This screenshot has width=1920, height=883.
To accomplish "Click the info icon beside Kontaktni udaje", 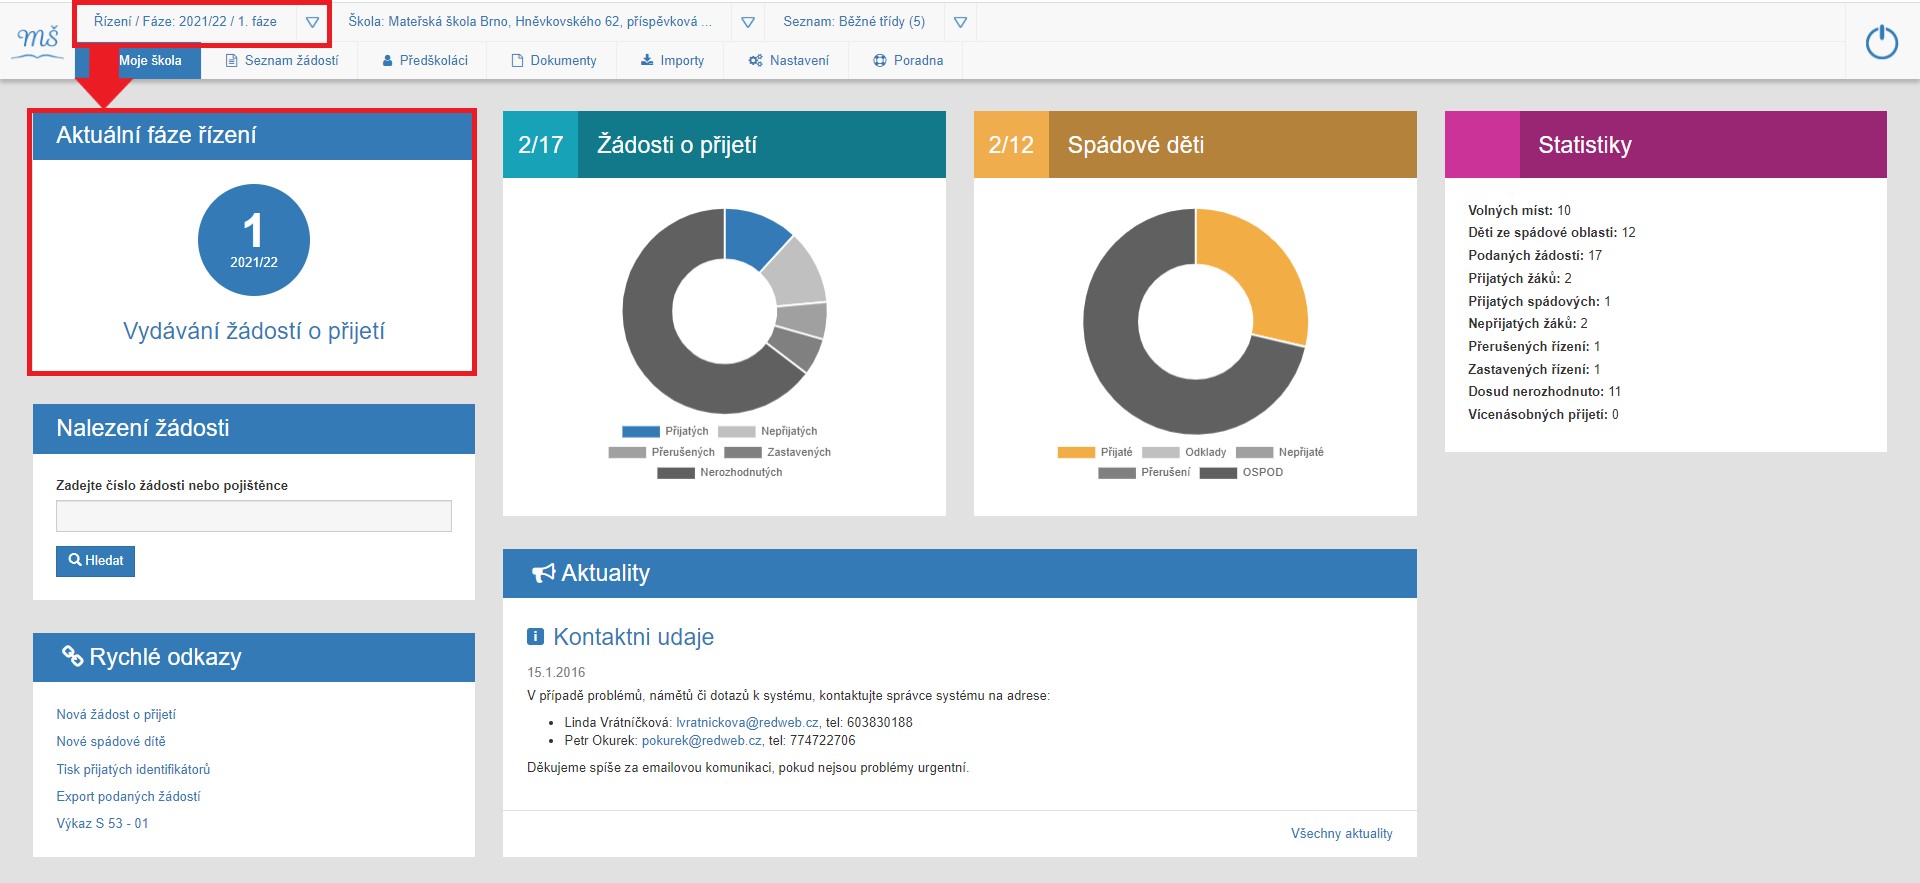I will (x=535, y=636).
